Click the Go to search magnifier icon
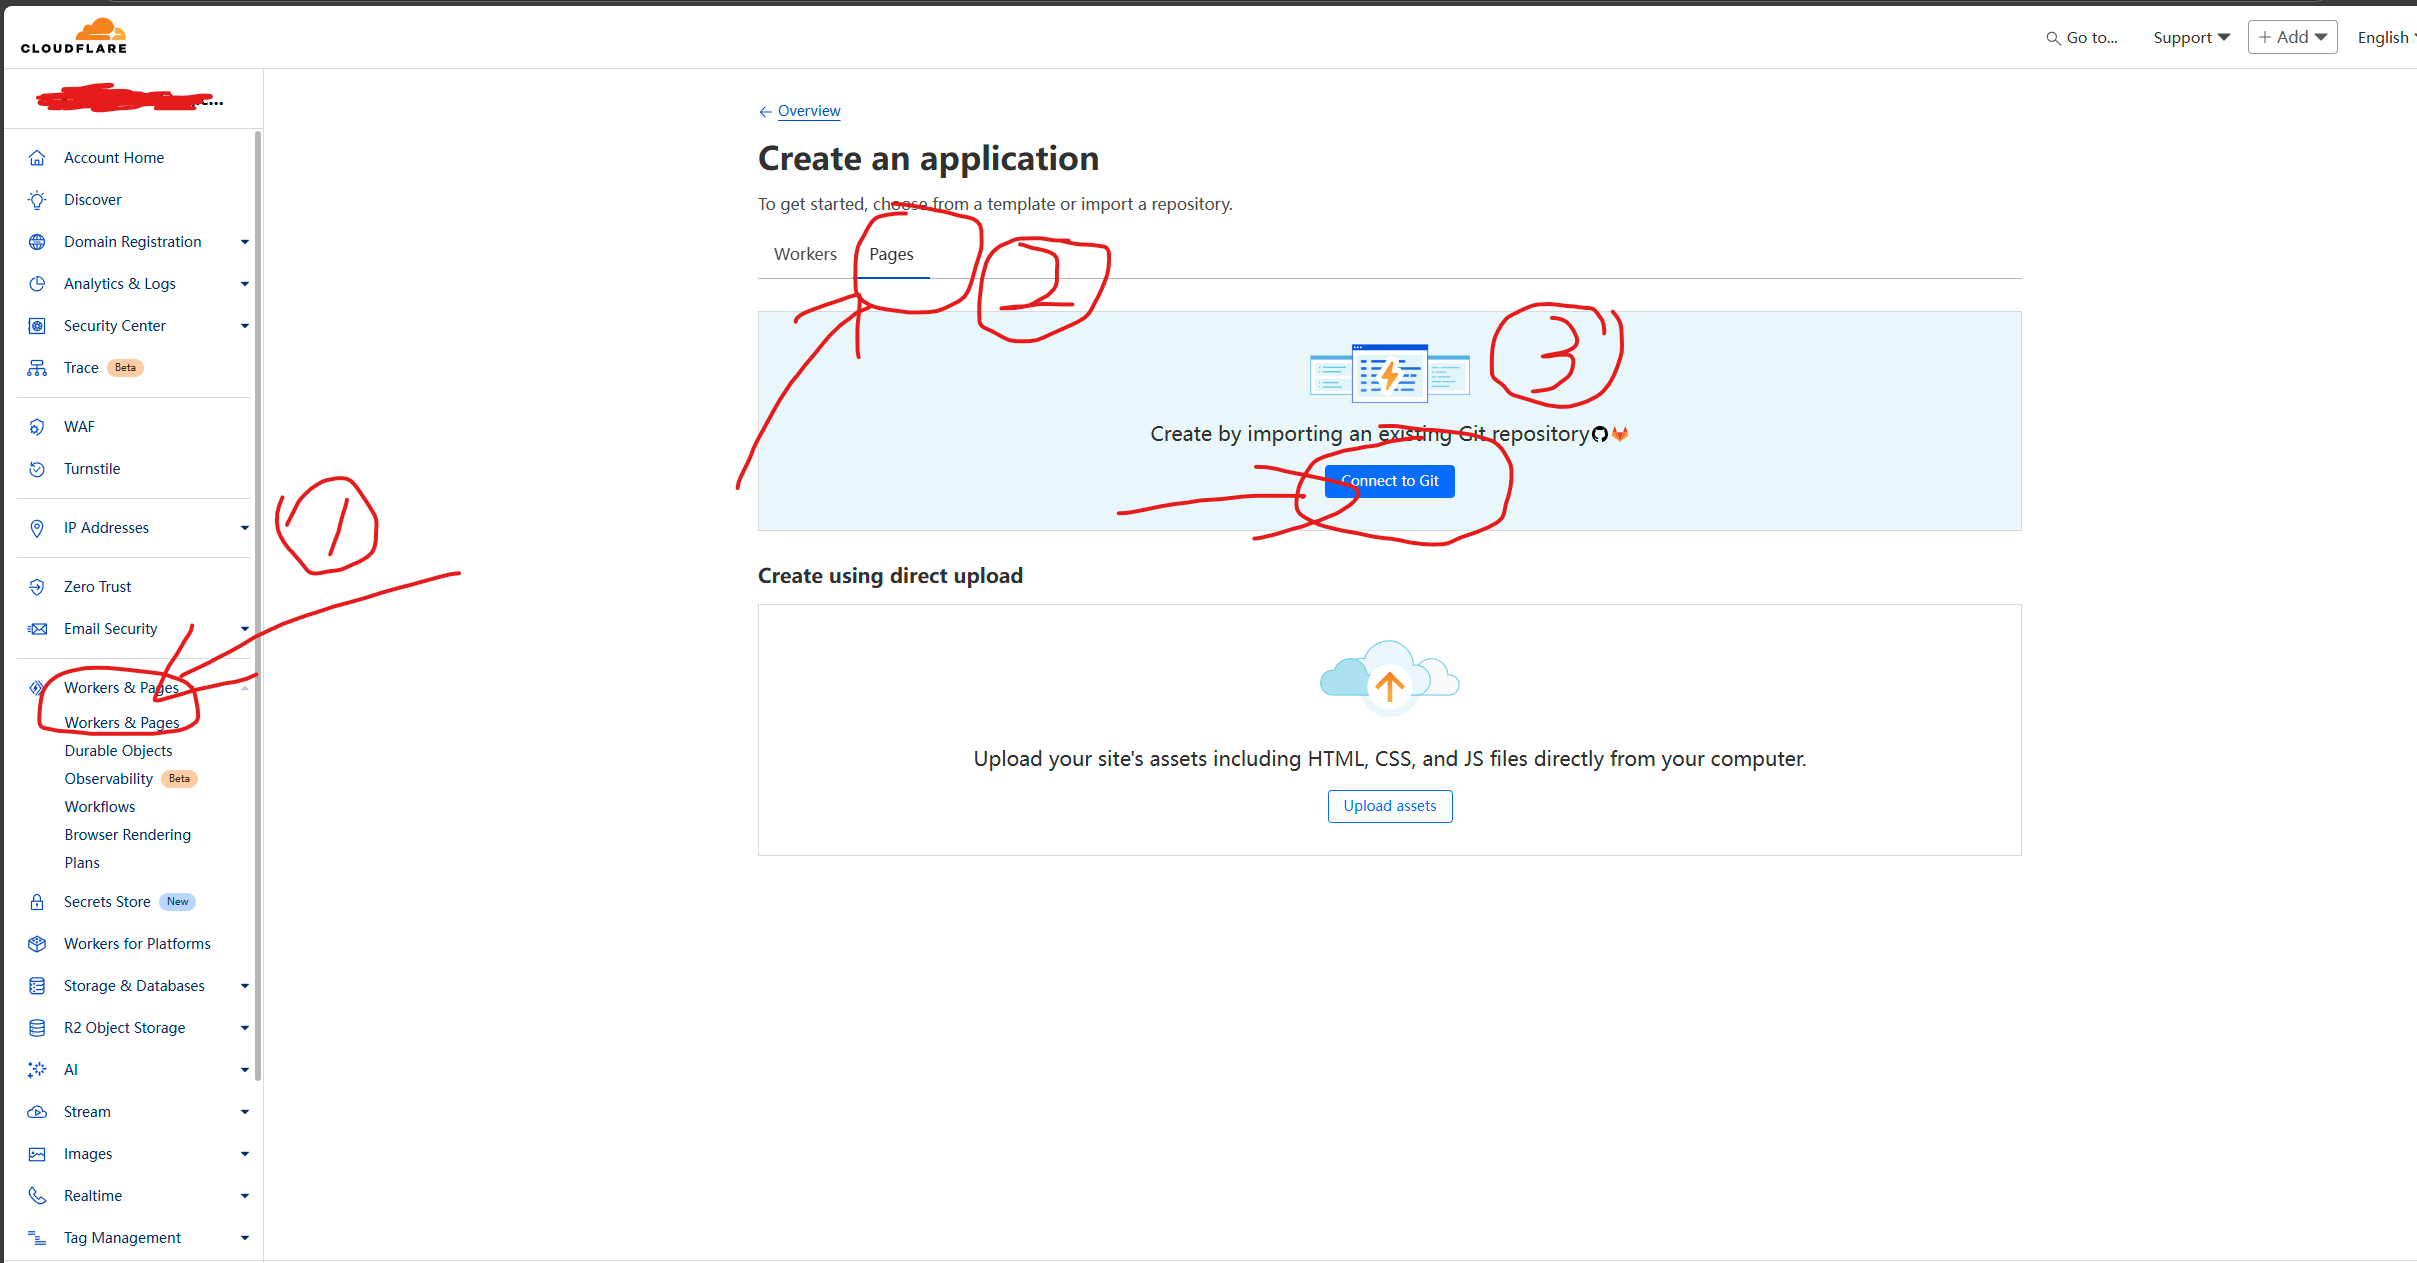This screenshot has width=2417, height=1263. point(2052,38)
